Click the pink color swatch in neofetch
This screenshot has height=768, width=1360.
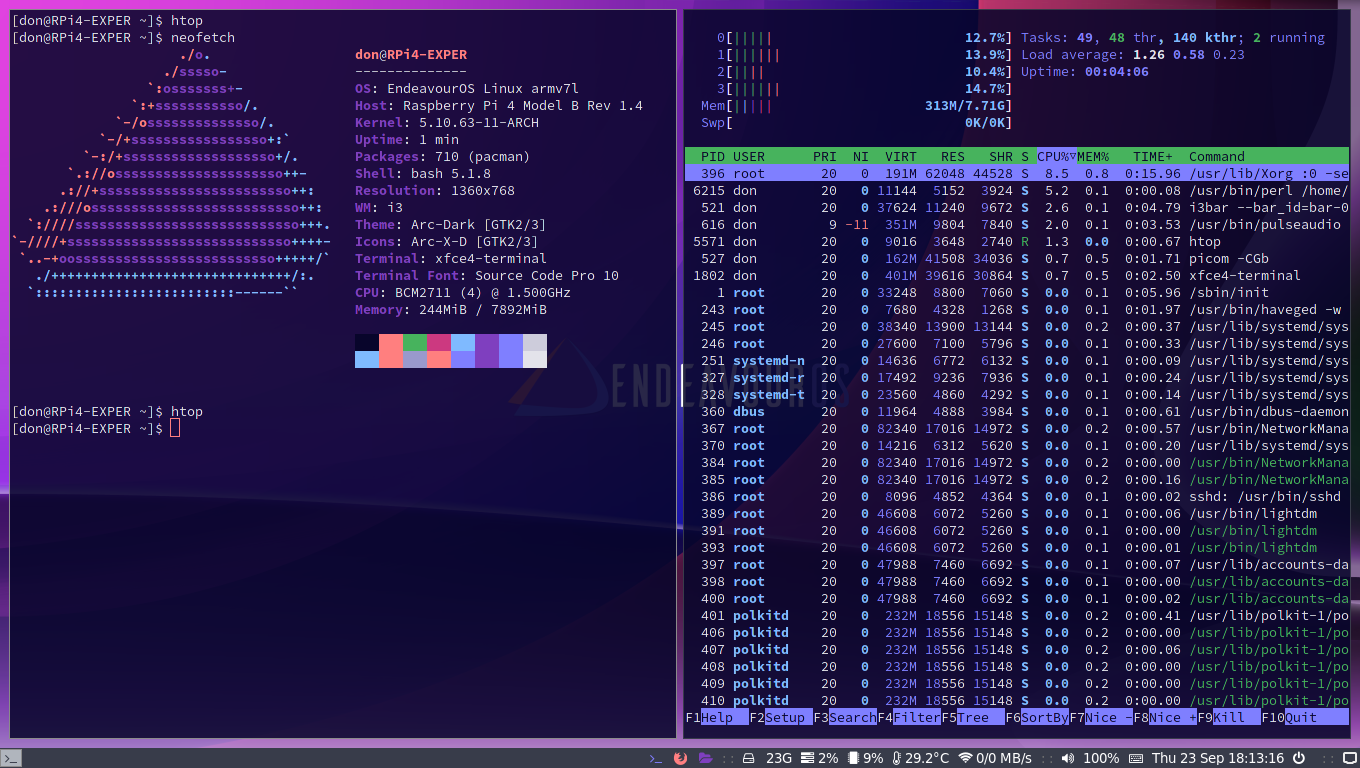point(439,342)
